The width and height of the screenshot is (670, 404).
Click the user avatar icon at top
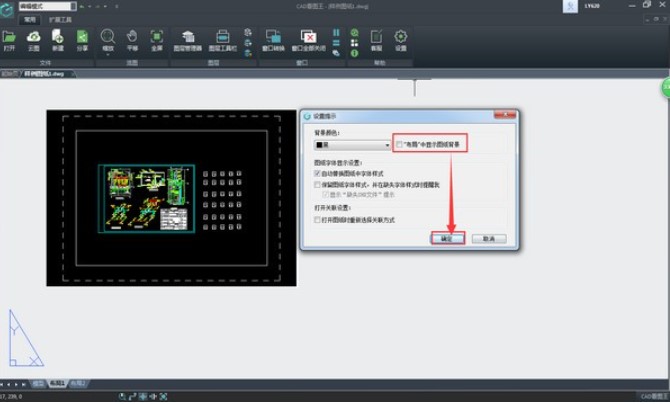point(570,6)
